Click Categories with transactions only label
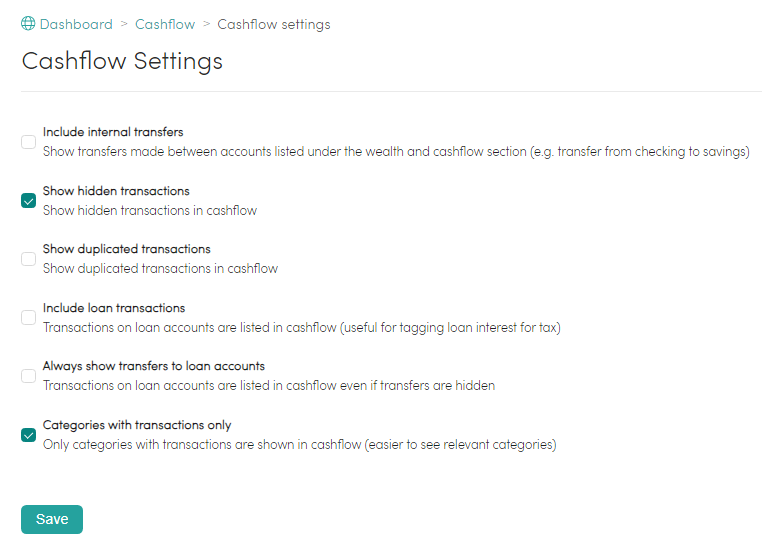Screen dimensions: 762x557 coord(137,425)
